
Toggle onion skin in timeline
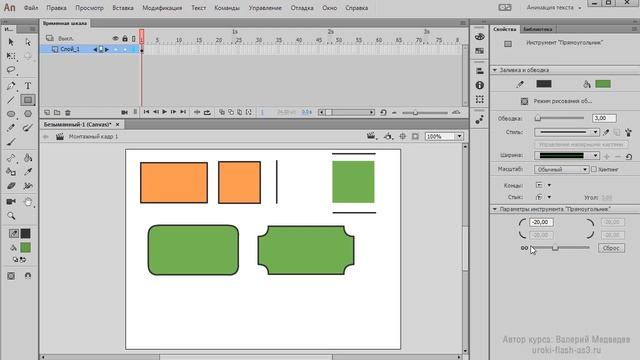click(x=222, y=112)
